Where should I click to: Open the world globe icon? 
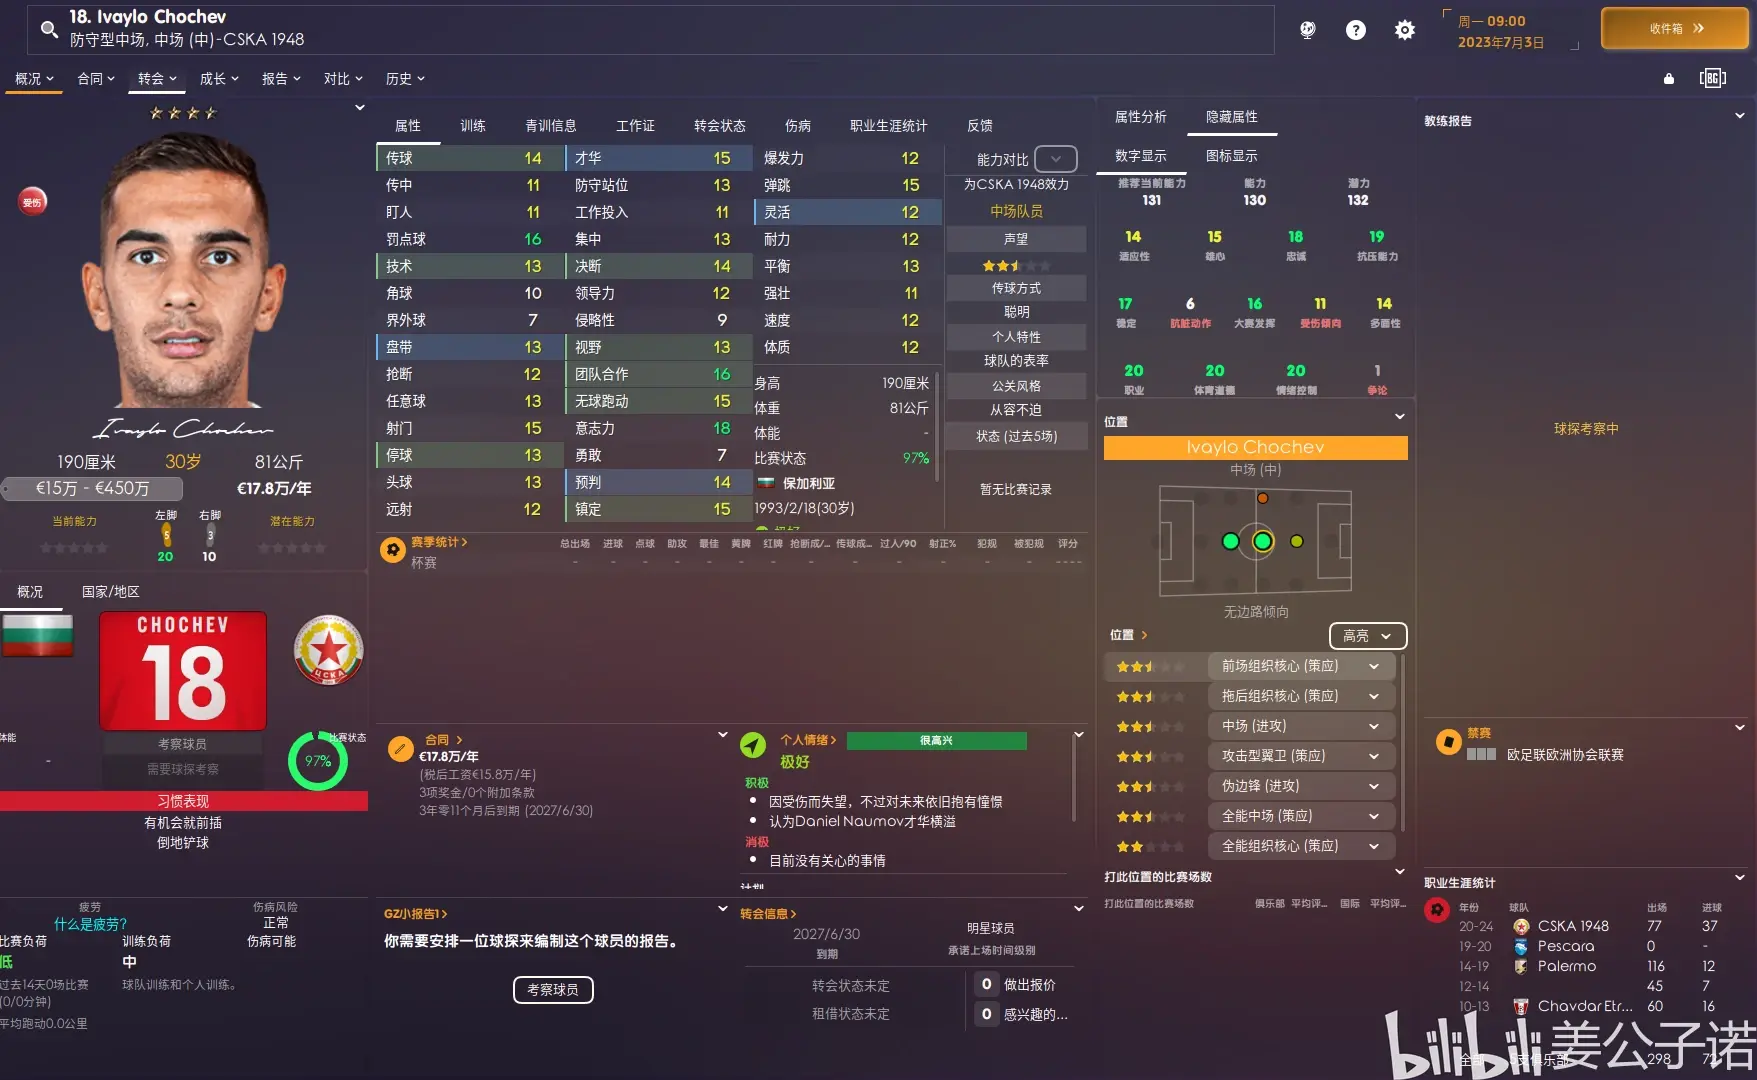click(1307, 30)
